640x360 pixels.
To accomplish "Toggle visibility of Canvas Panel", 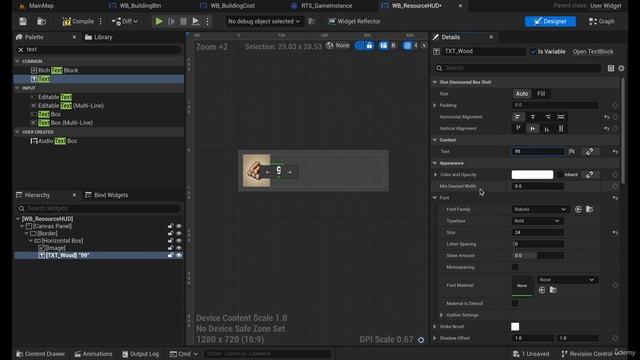I will pos(179,226).
